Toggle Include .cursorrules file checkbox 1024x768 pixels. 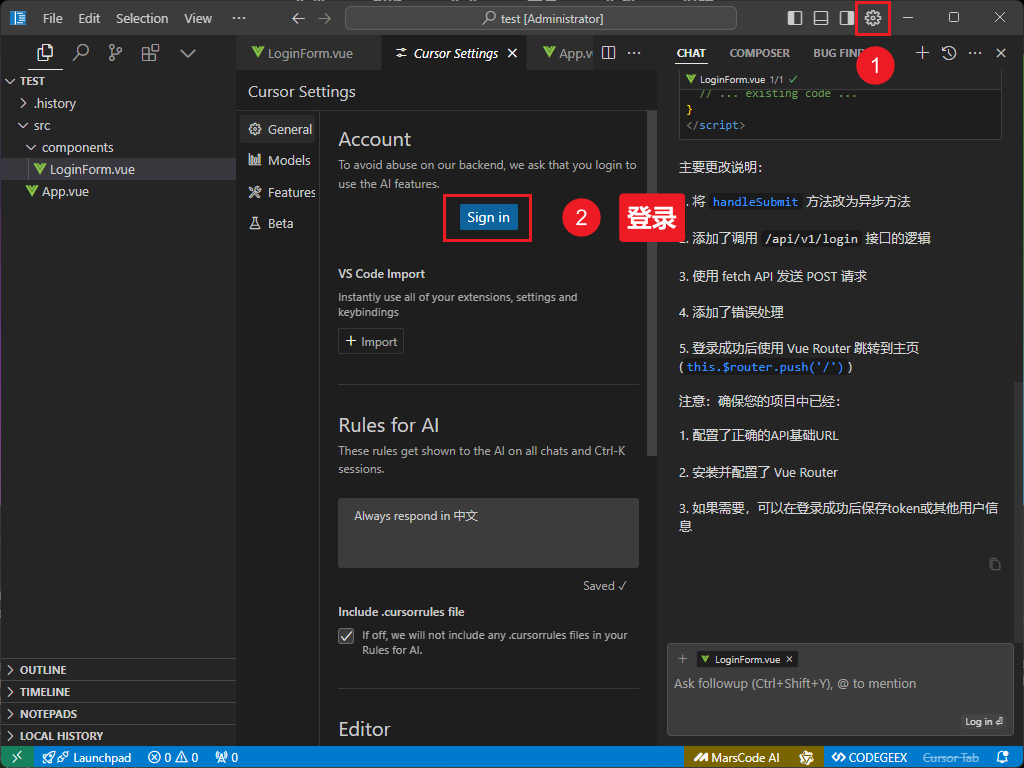click(346, 636)
